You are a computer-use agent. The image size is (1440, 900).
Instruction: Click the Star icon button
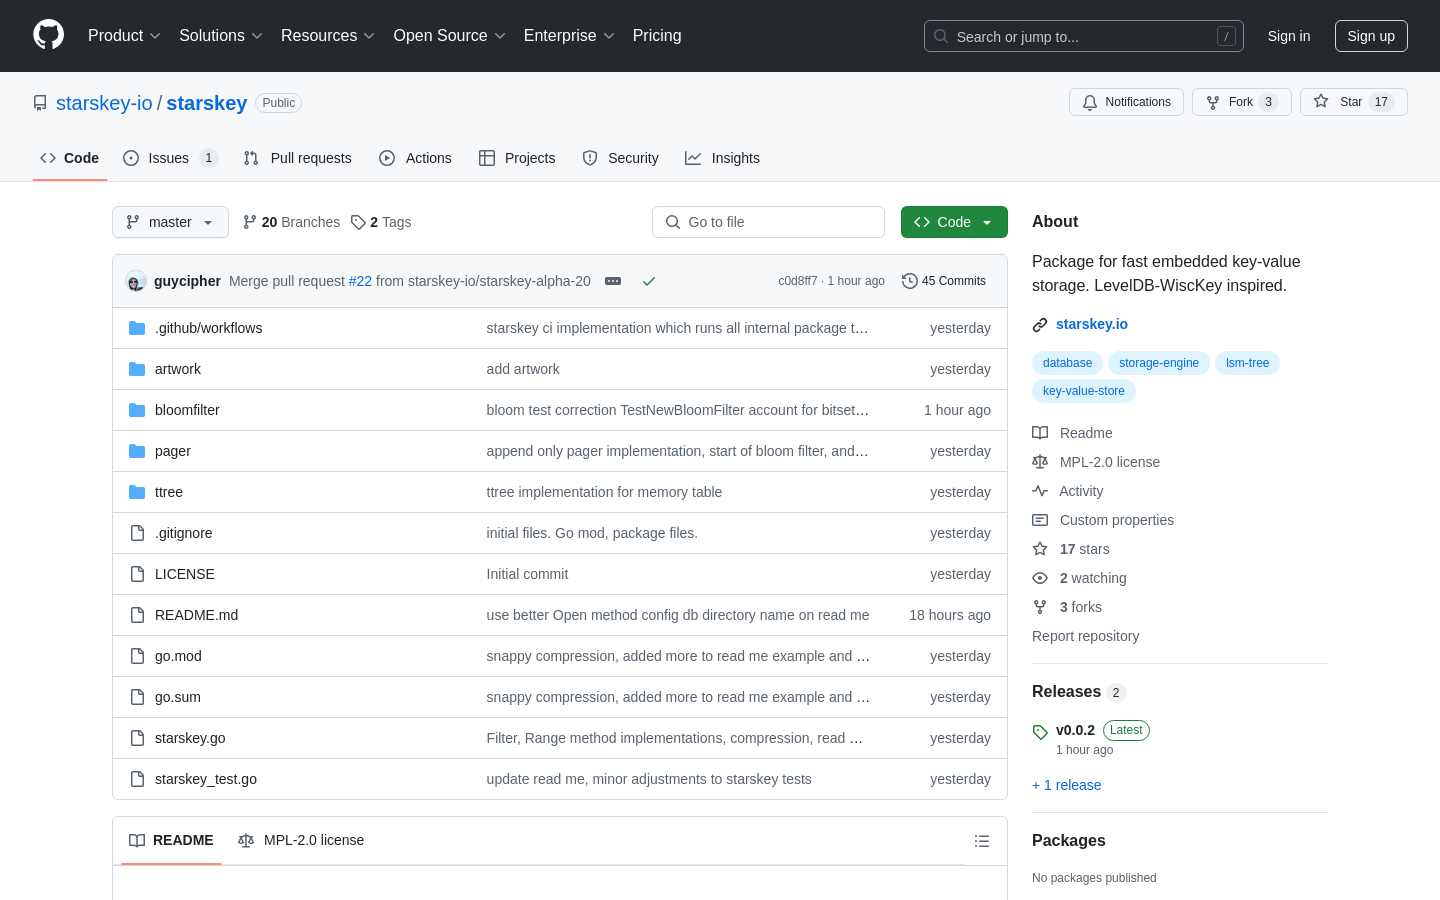click(1321, 102)
